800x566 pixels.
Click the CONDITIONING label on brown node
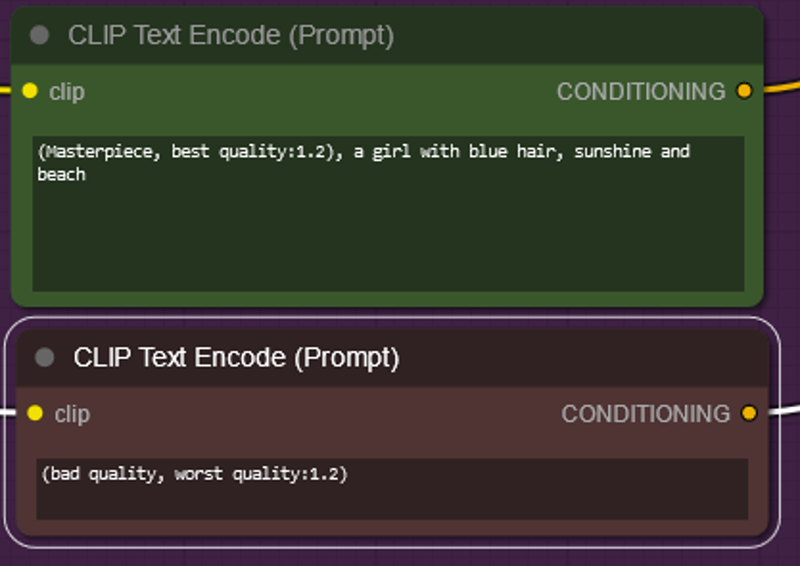coord(645,414)
